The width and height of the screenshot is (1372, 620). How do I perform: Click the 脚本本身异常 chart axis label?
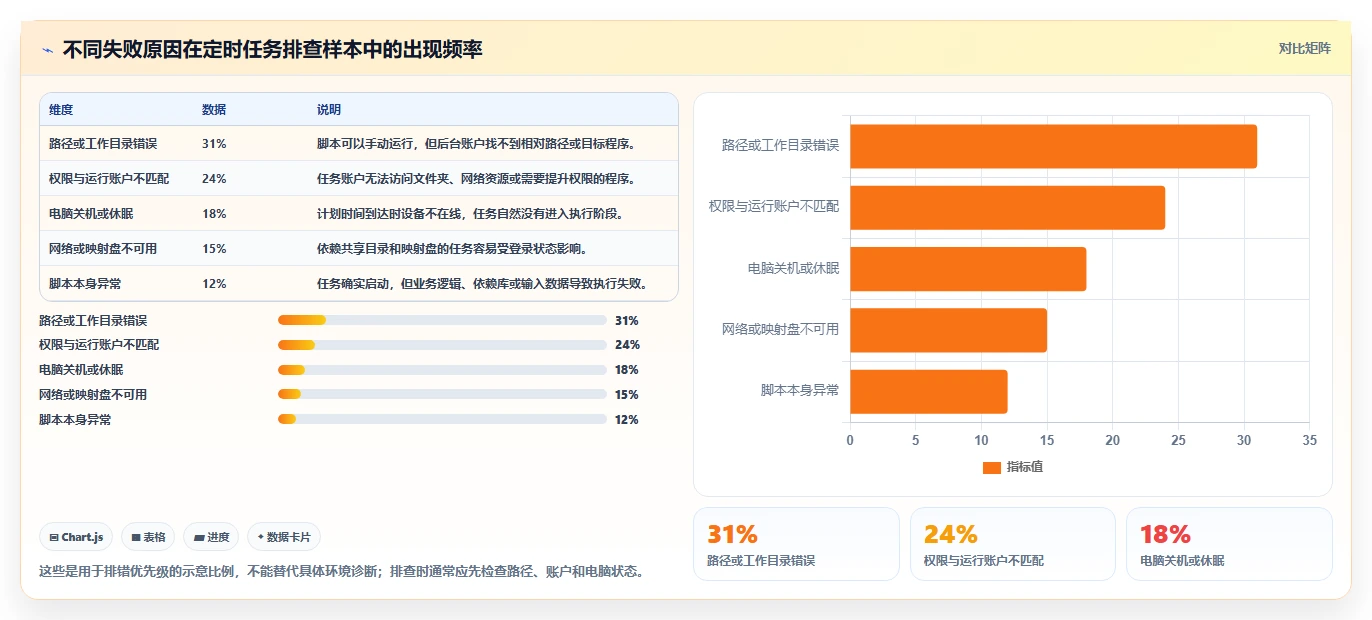pyautogui.click(x=800, y=391)
